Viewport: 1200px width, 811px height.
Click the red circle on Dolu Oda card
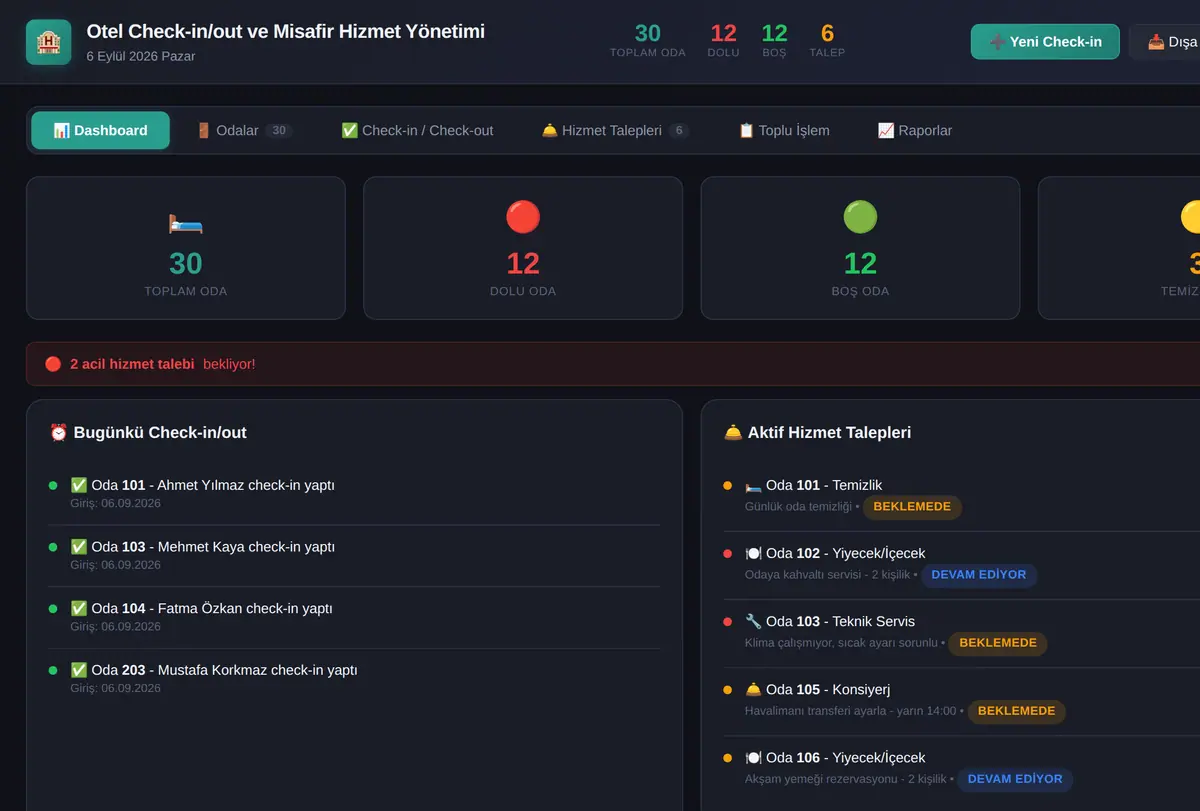coord(523,217)
